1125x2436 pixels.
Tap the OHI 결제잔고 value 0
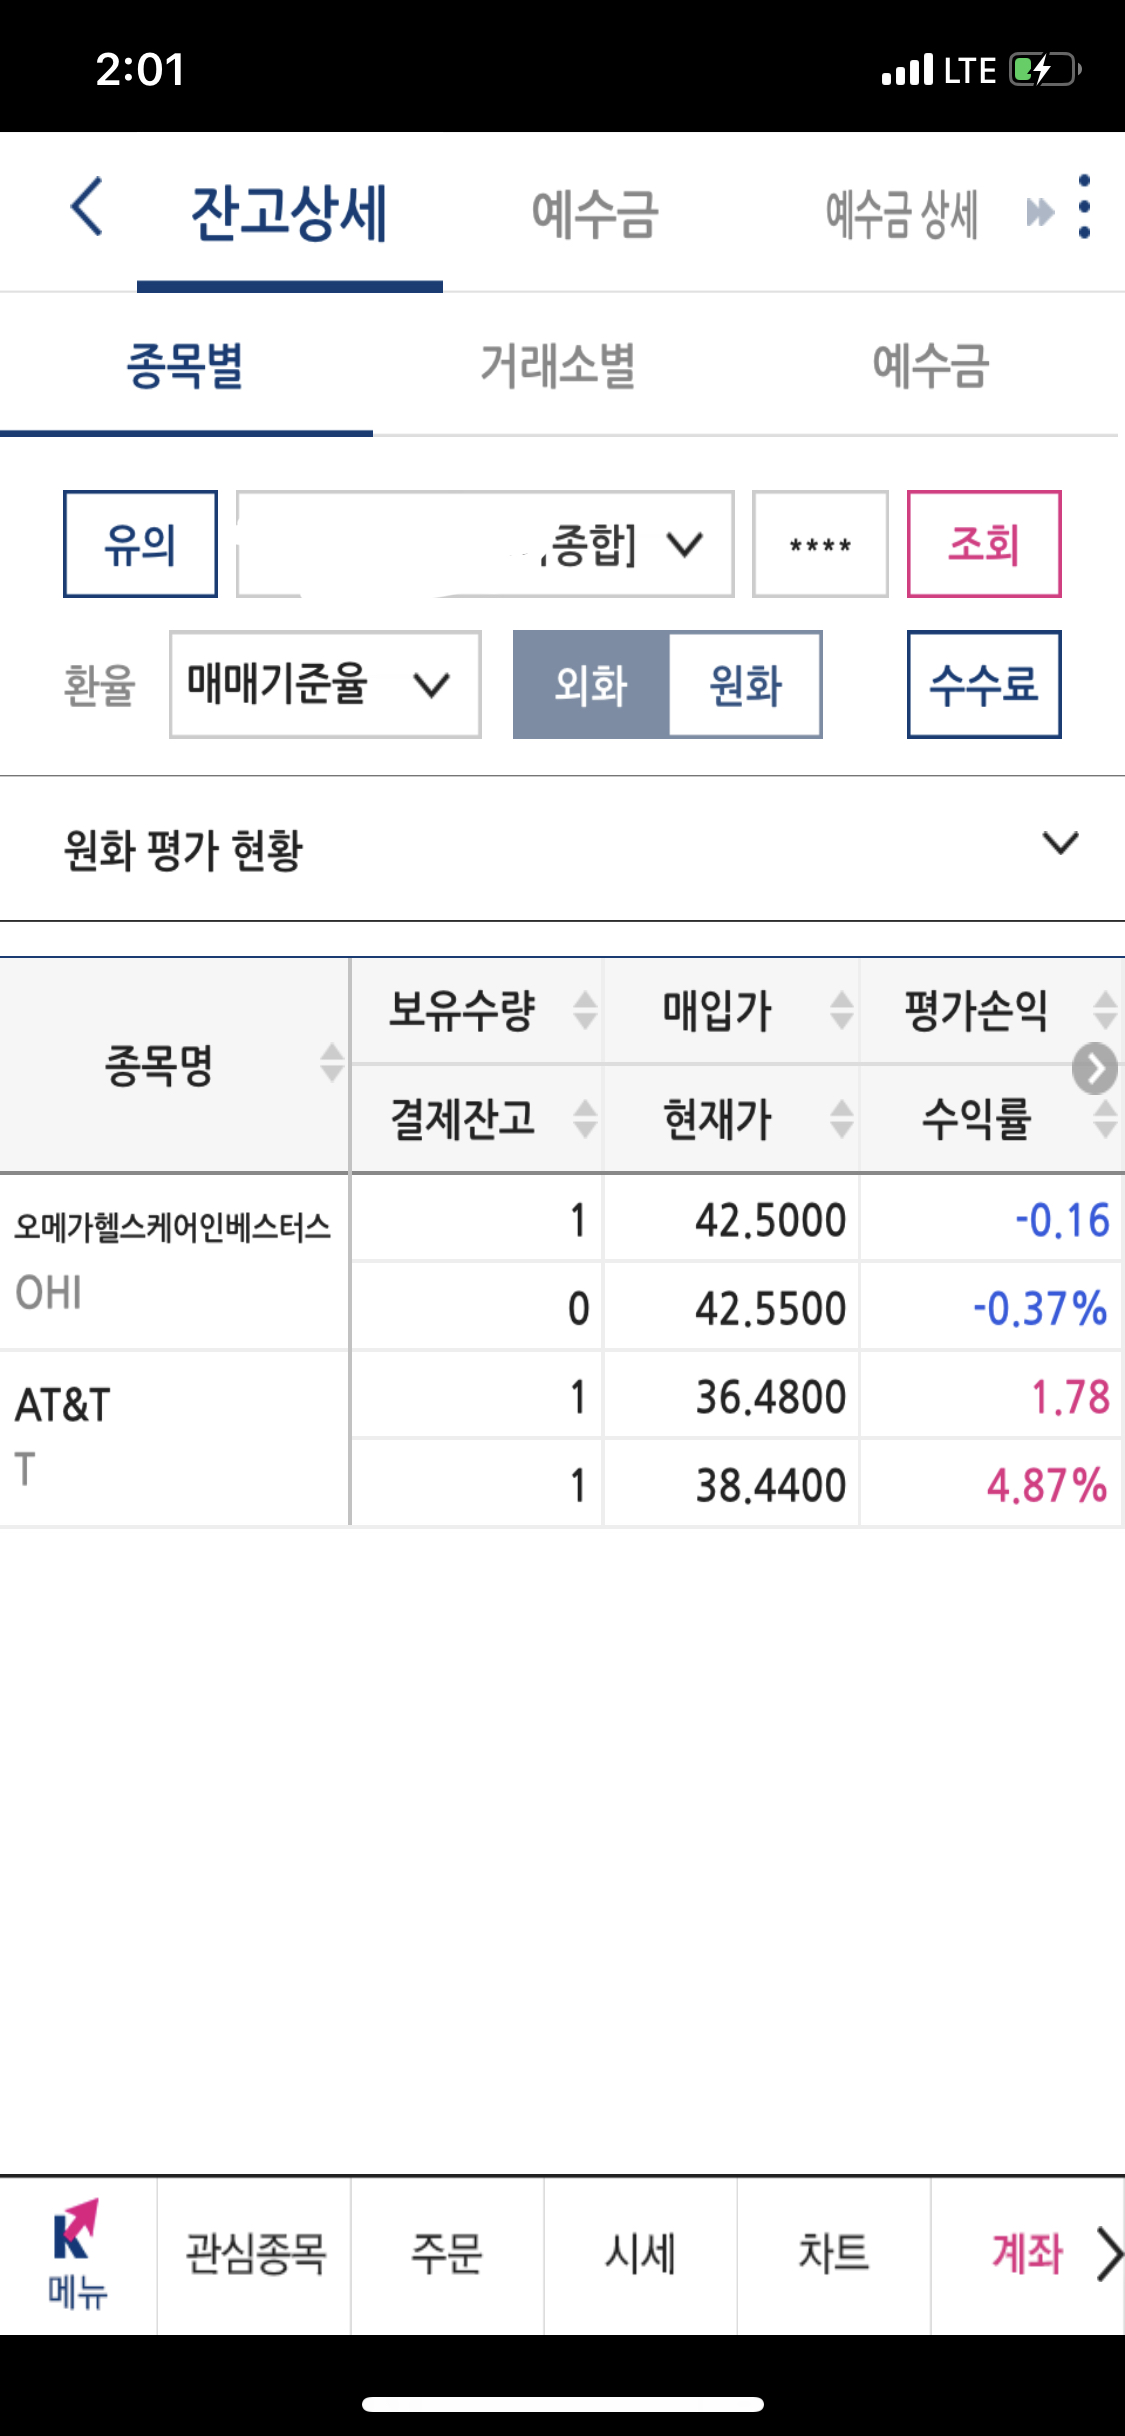coord(578,1308)
